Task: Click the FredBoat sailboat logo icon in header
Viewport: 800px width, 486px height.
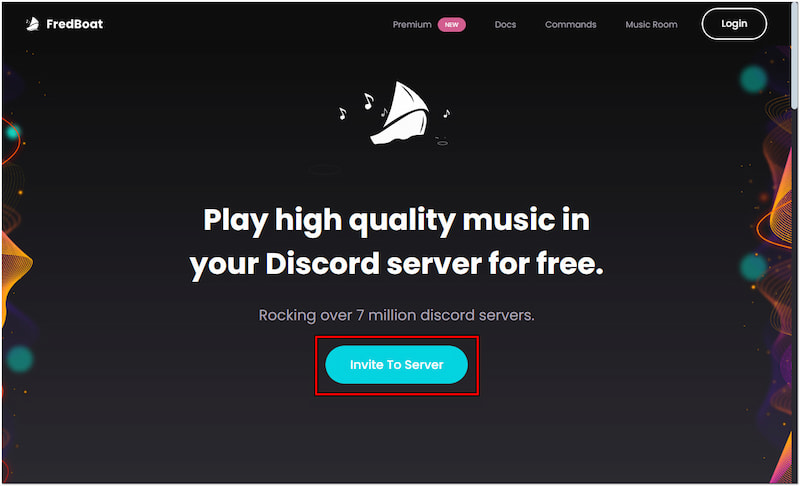Action: [x=33, y=24]
